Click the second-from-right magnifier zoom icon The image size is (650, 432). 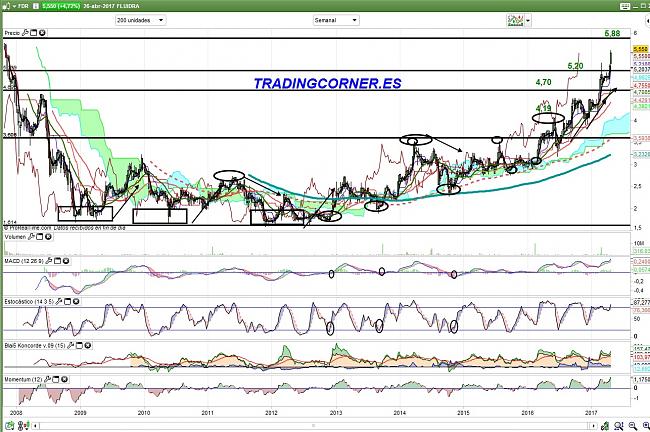tap(633, 426)
